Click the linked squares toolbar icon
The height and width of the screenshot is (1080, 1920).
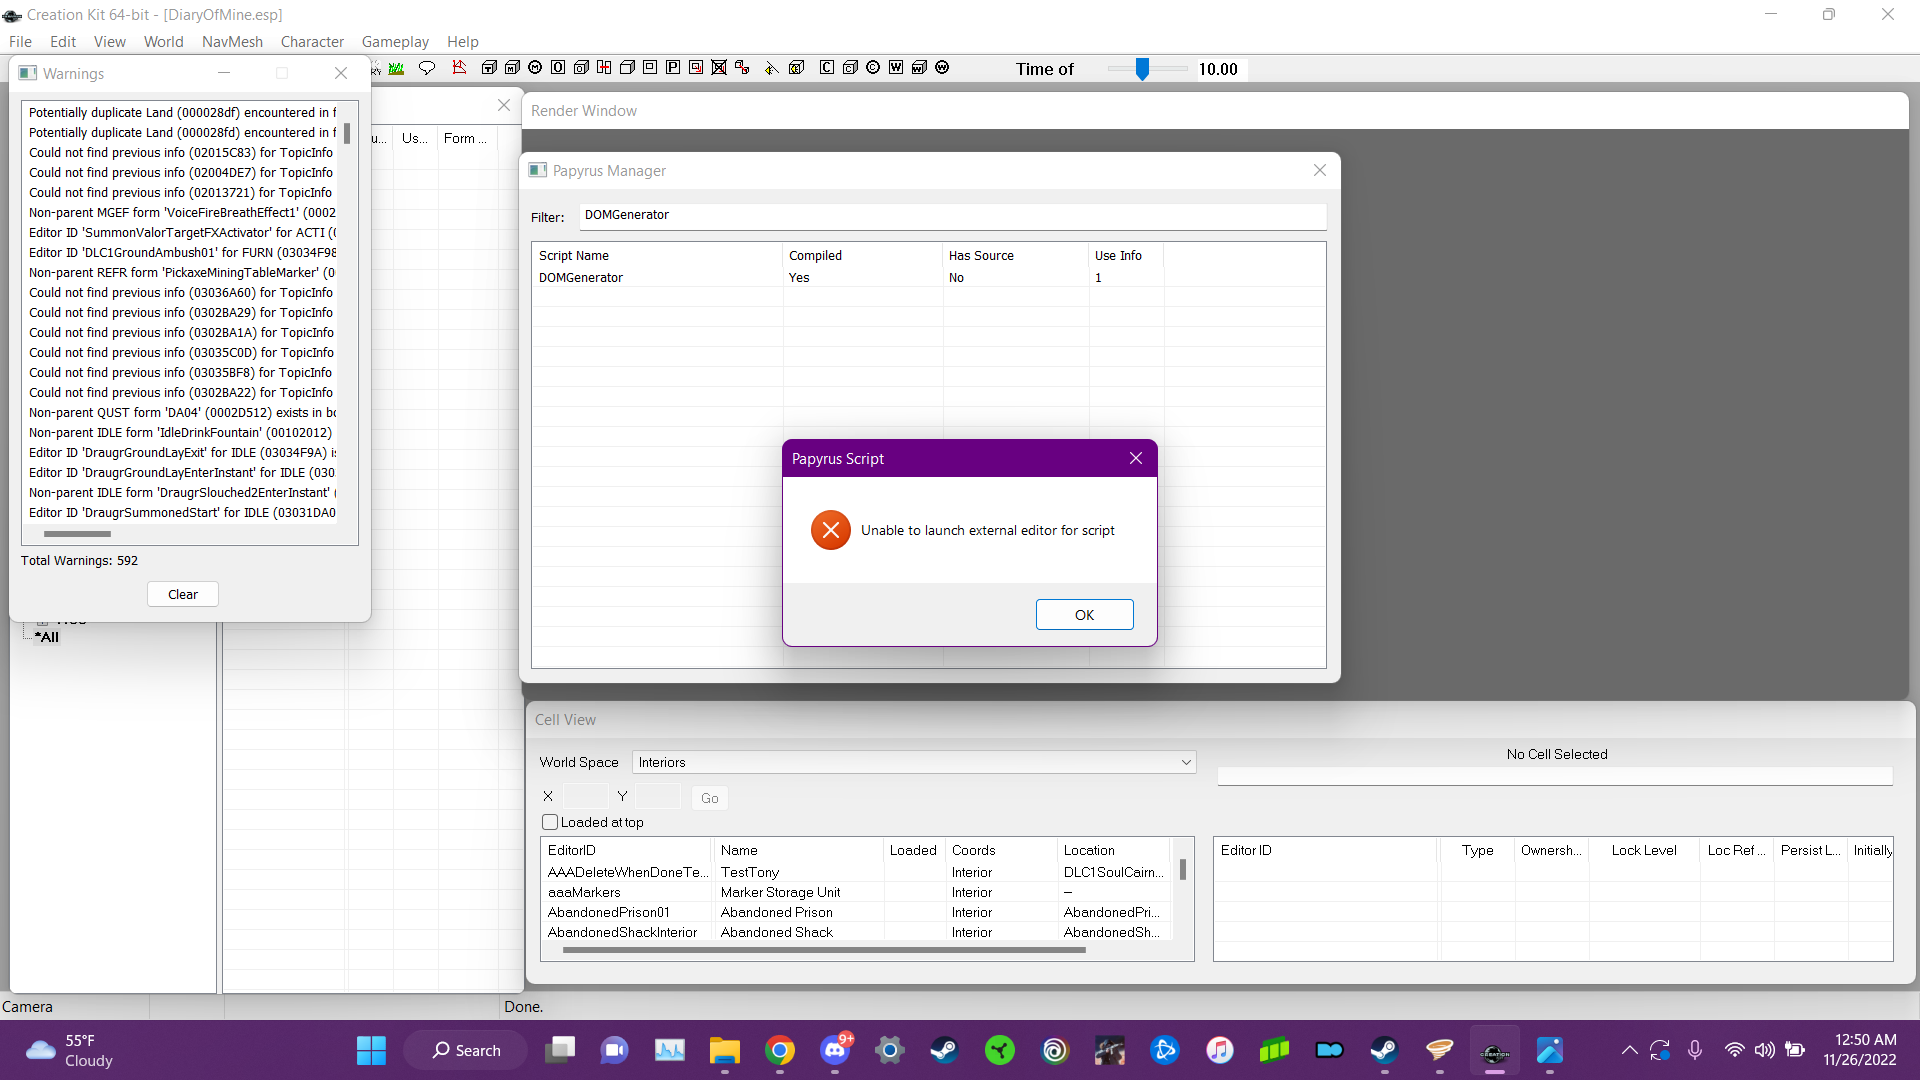click(742, 68)
